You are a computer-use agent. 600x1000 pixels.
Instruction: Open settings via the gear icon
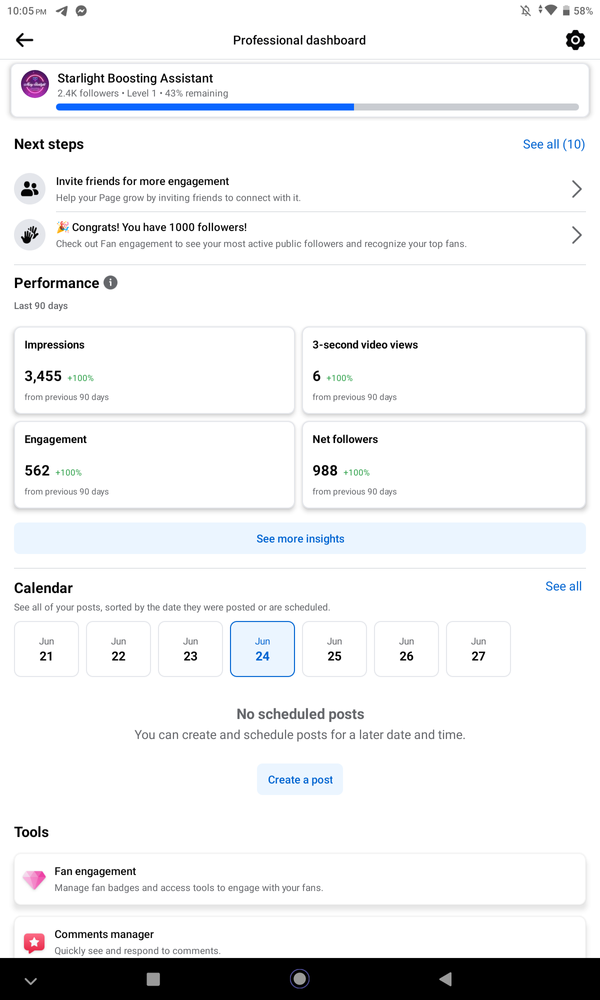[x=575, y=40]
